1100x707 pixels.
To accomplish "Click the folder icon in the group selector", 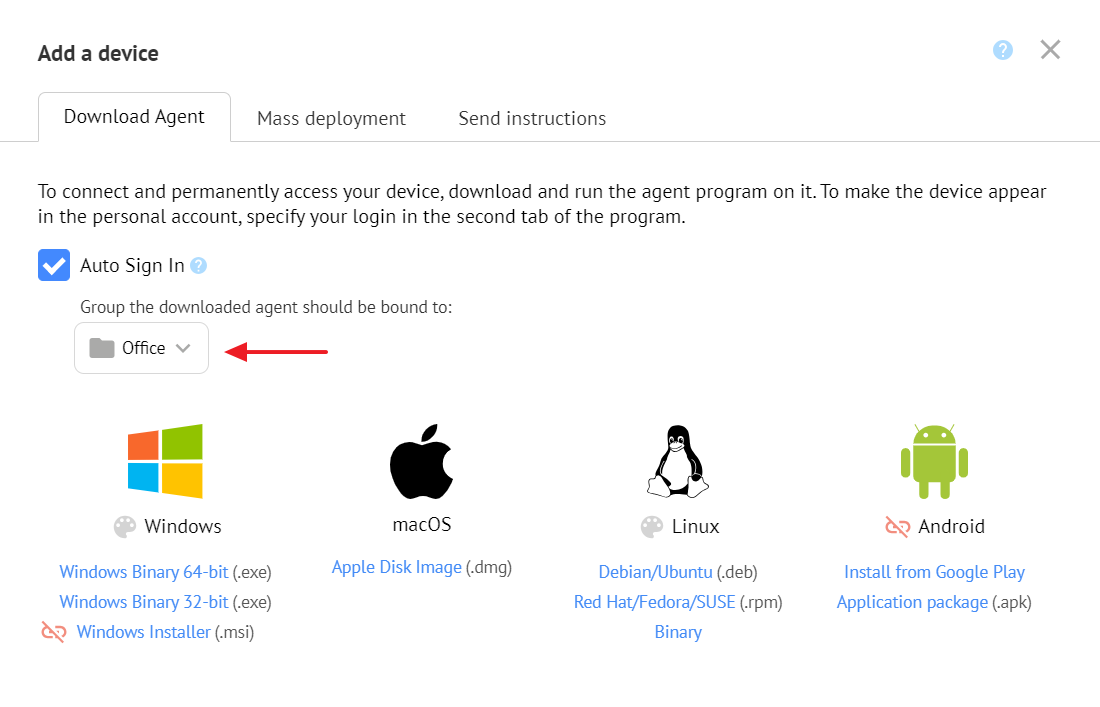I will [102, 348].
